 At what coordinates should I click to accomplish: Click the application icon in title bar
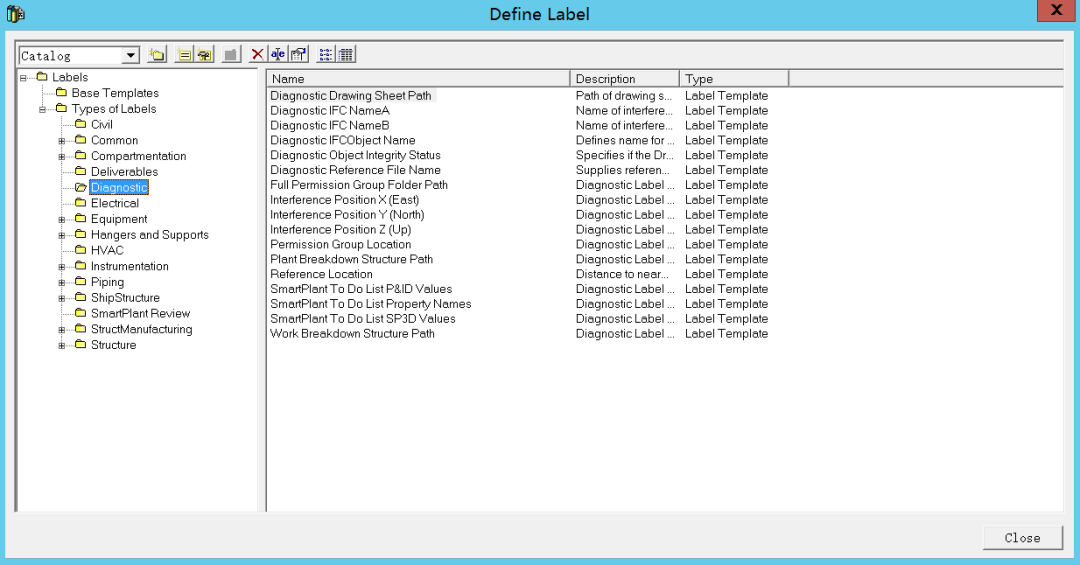click(x=15, y=14)
